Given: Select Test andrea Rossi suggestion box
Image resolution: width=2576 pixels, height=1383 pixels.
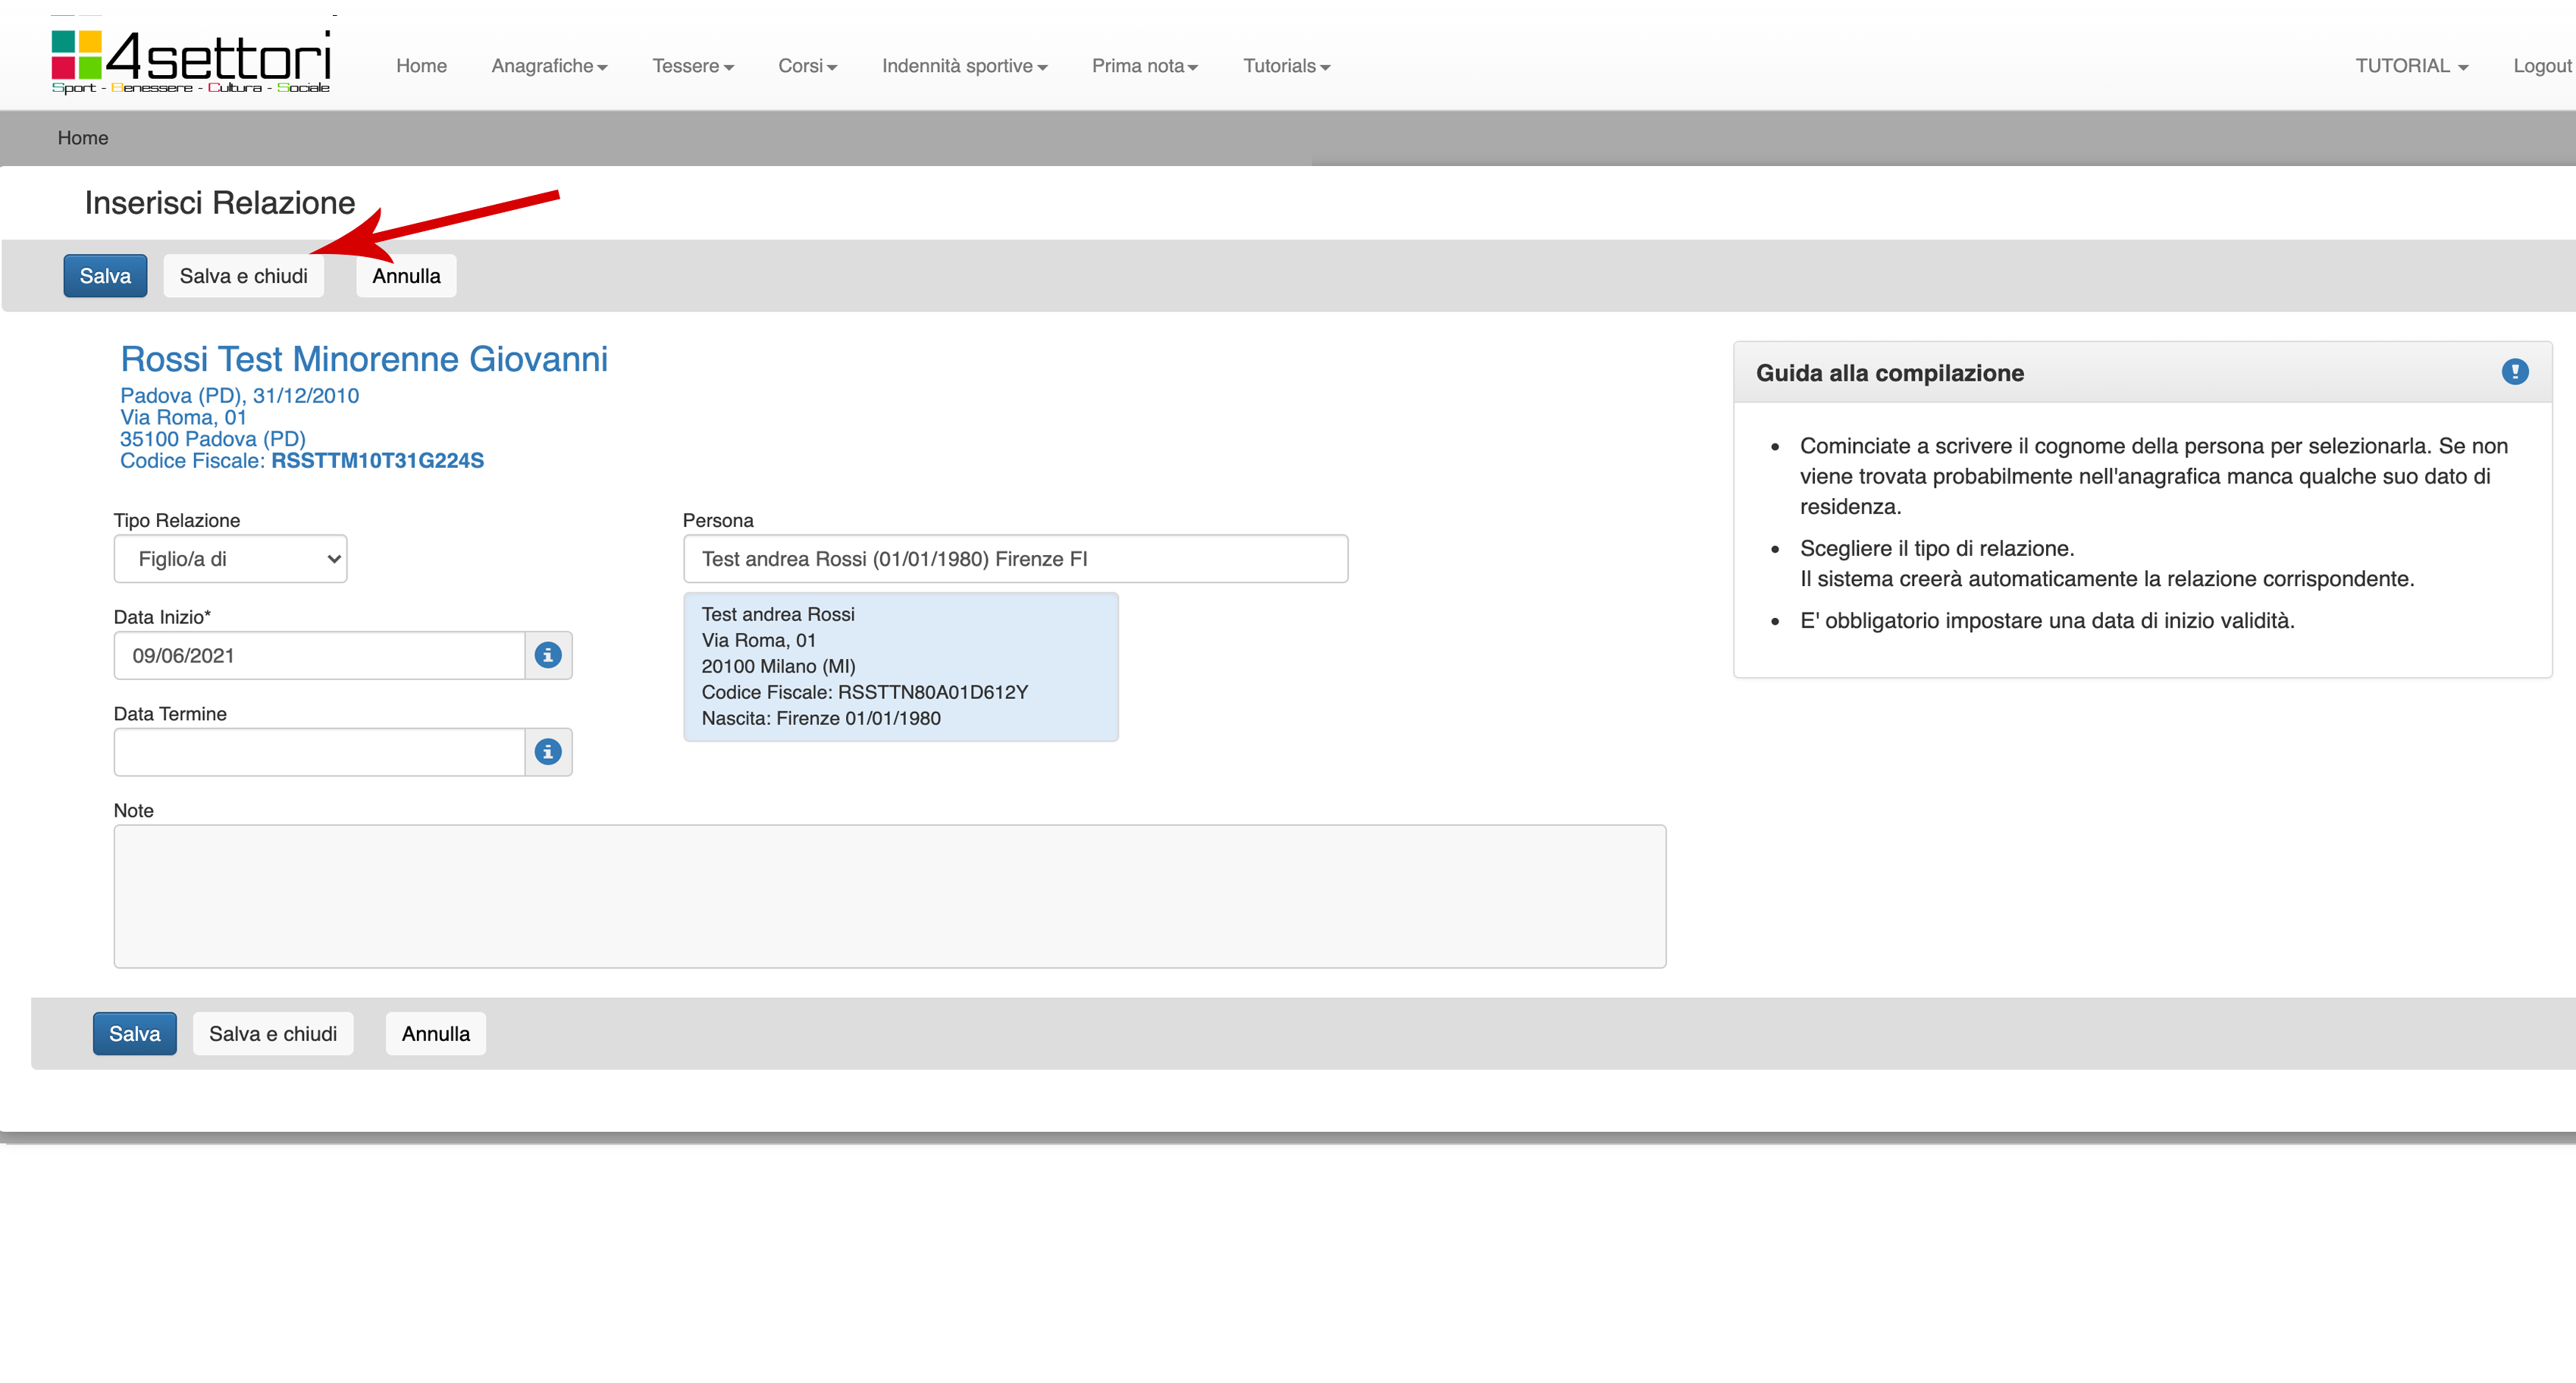Looking at the screenshot, I should [900, 666].
